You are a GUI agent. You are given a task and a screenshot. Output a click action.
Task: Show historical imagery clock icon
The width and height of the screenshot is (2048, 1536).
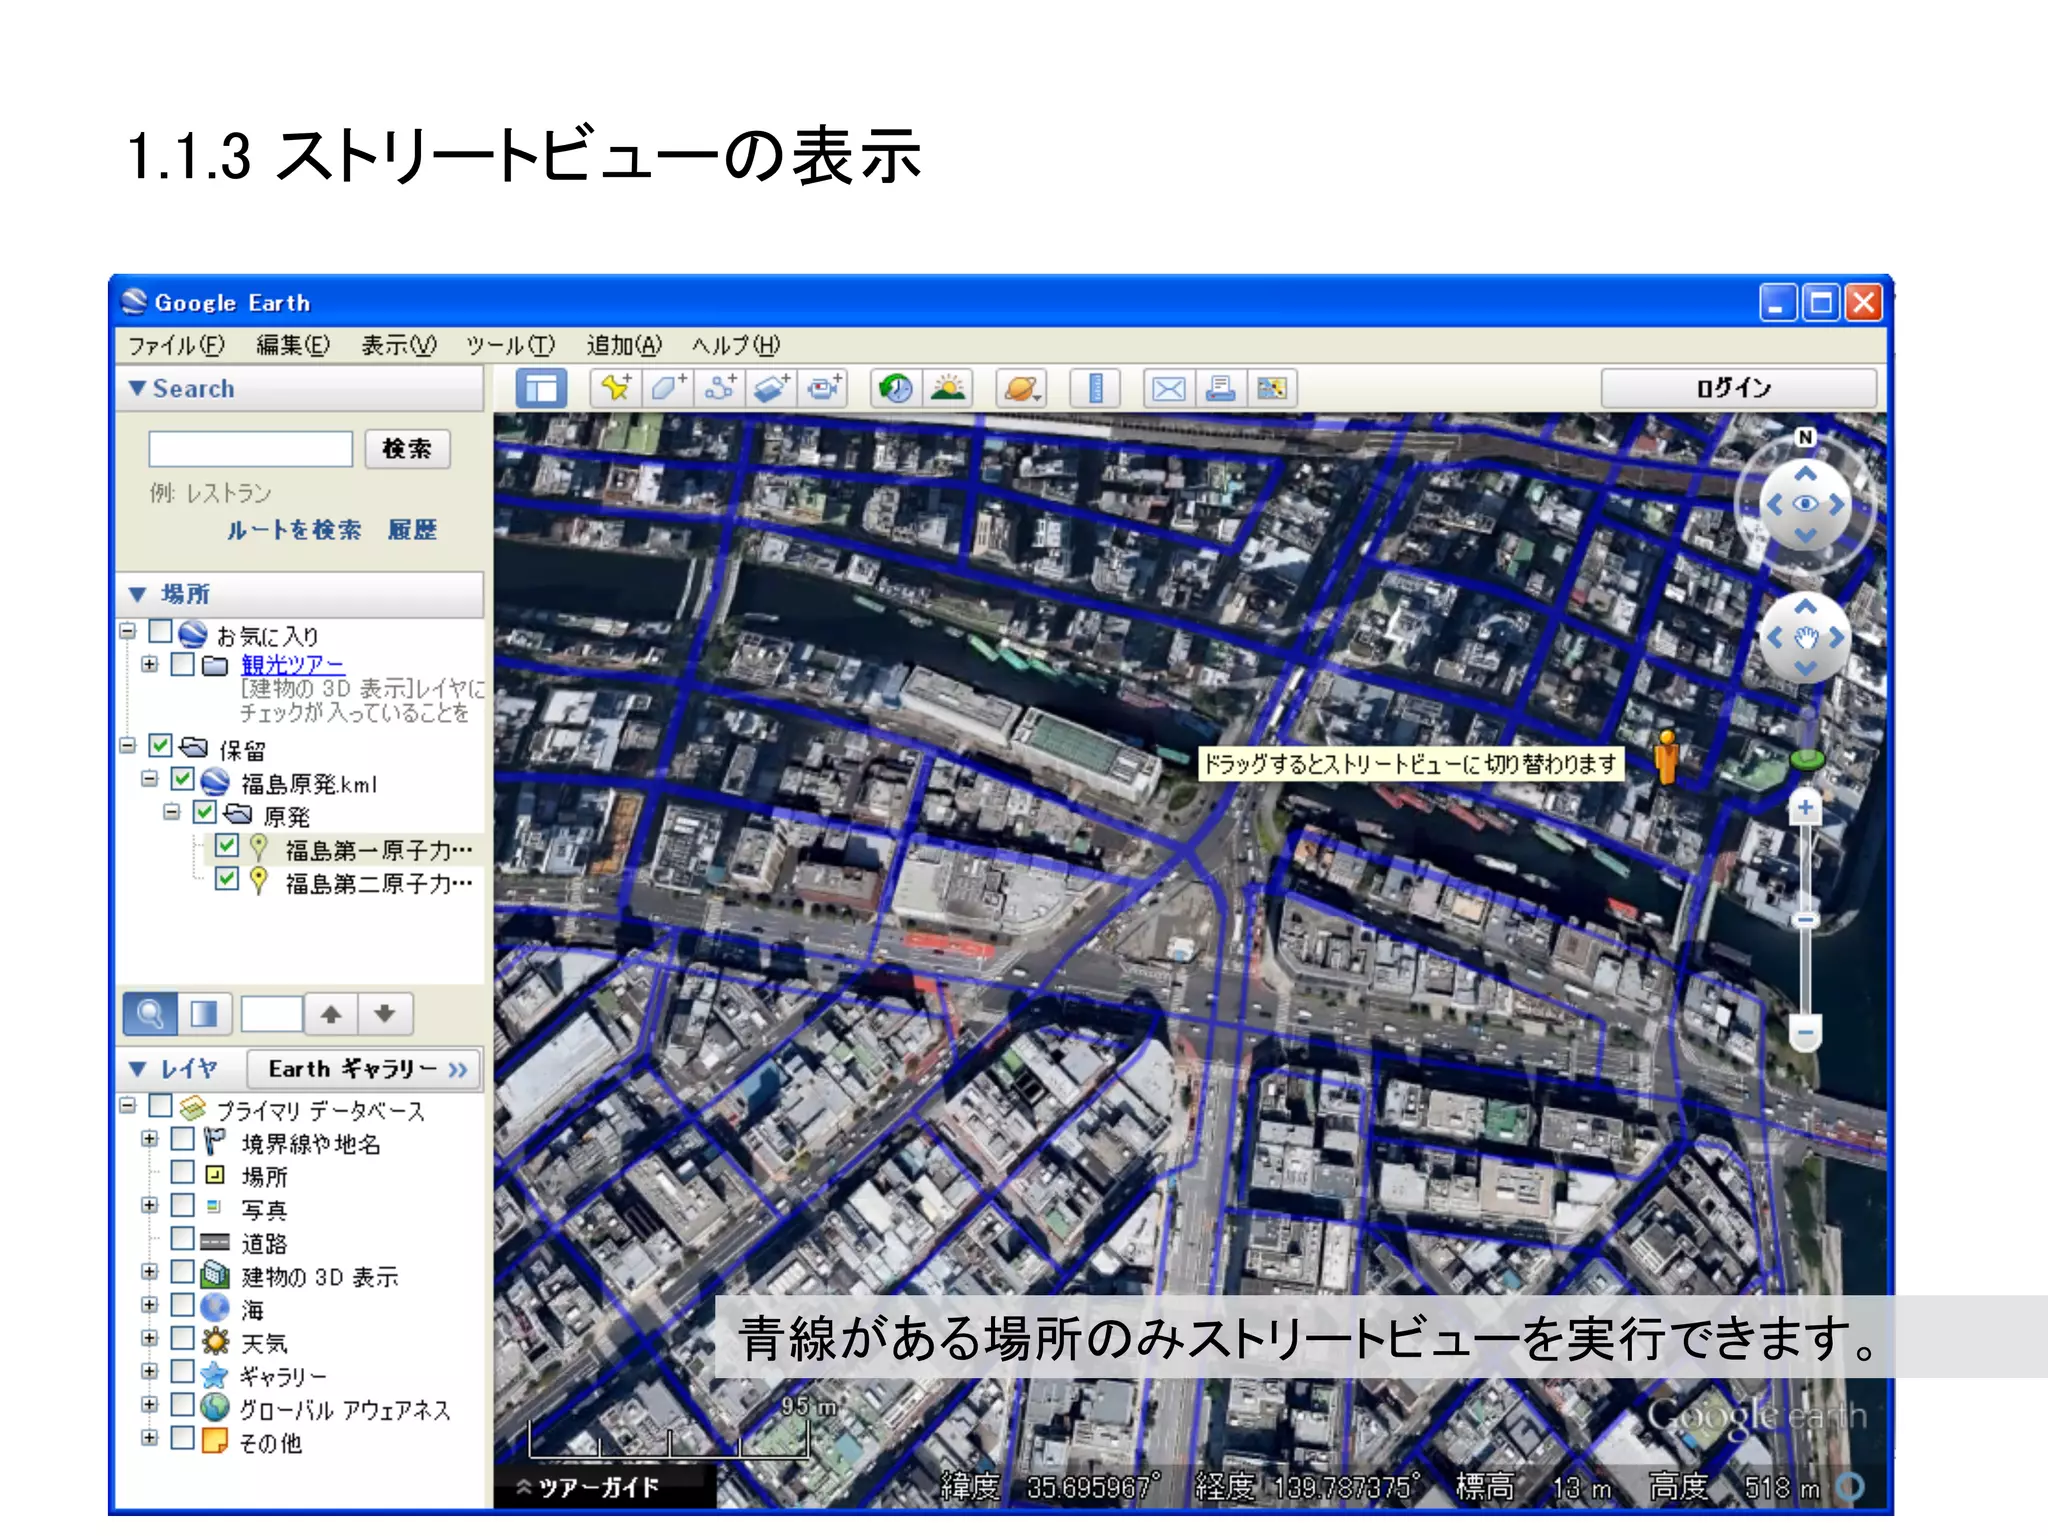895,388
